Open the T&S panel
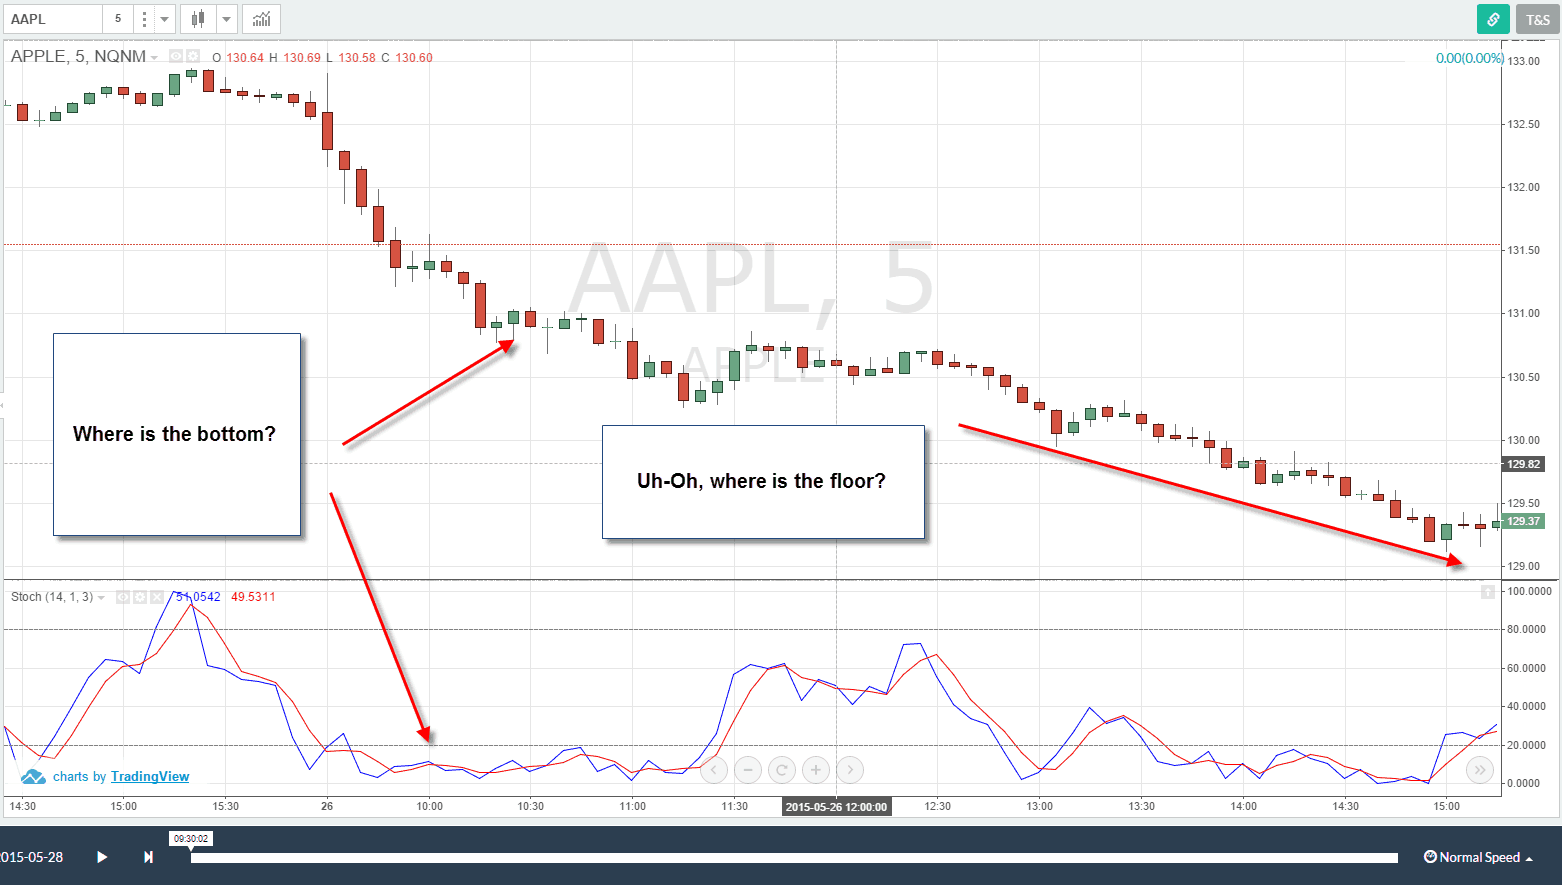The height and width of the screenshot is (885, 1562). [x=1537, y=18]
